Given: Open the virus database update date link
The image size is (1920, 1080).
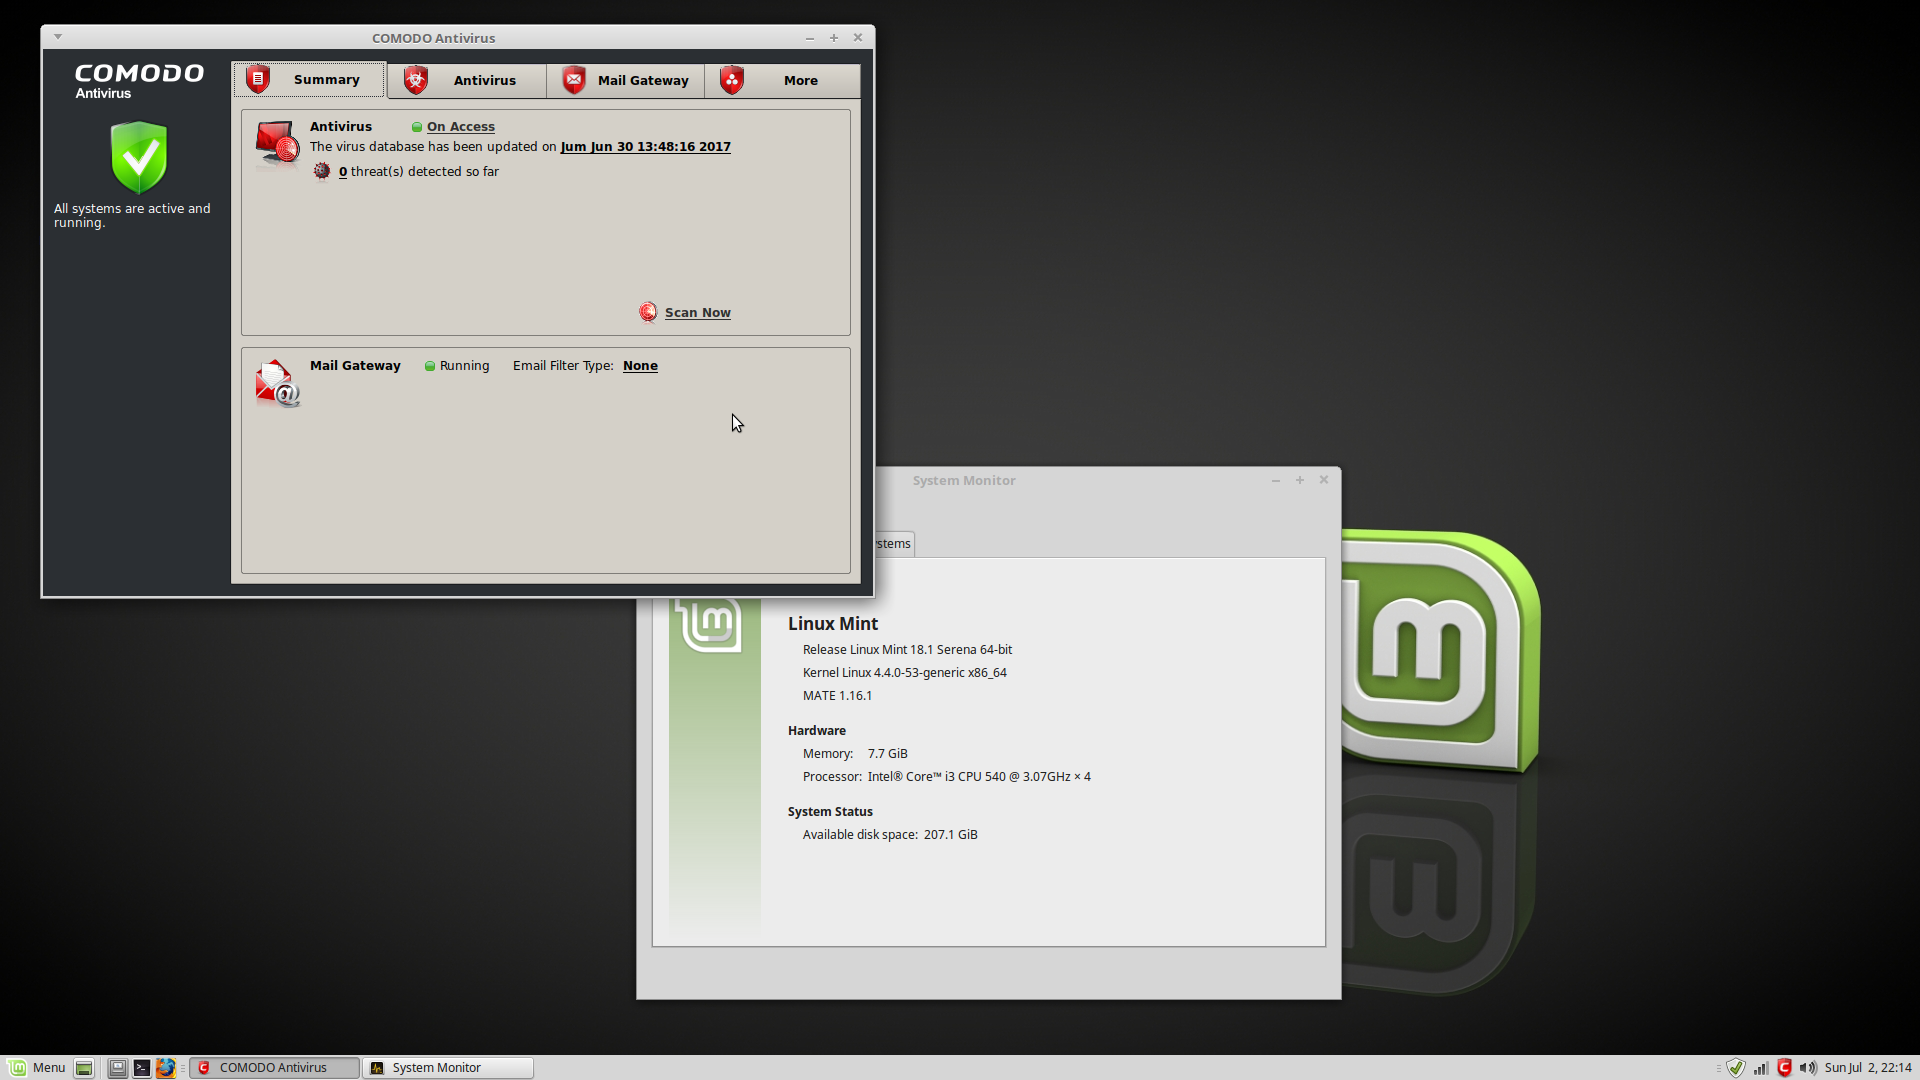Looking at the screenshot, I should (646, 147).
